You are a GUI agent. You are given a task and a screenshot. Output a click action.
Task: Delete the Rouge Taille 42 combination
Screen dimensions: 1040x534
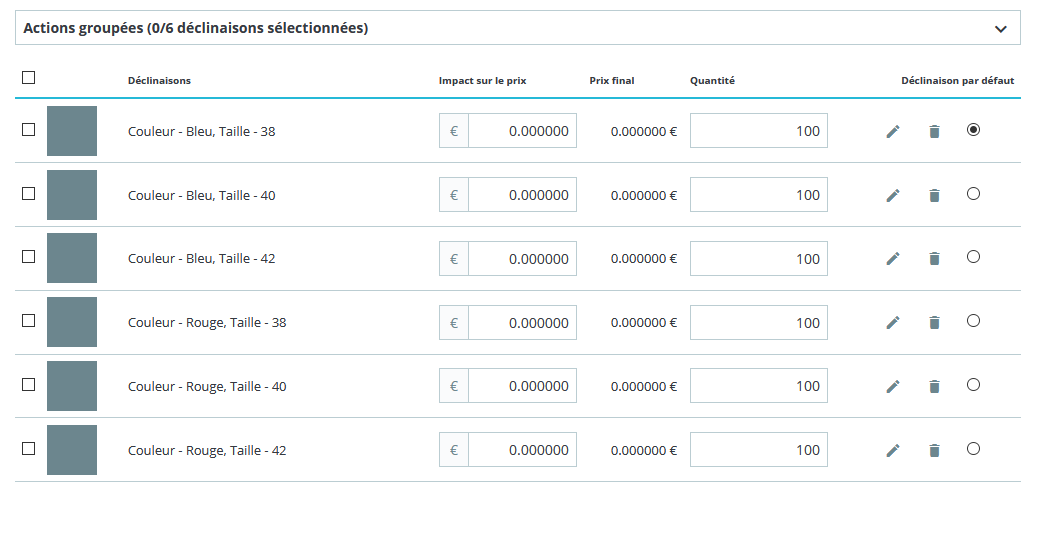coord(934,451)
